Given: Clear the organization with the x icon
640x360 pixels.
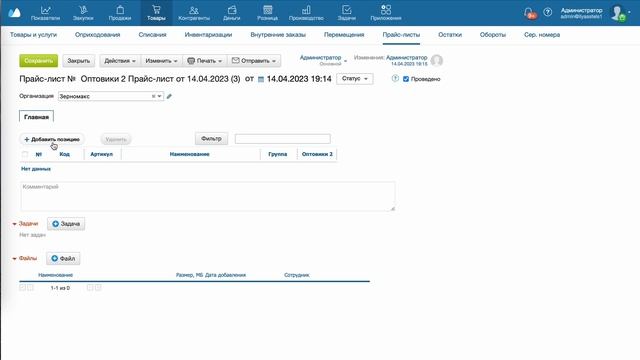Looking at the screenshot, I should (153, 96).
